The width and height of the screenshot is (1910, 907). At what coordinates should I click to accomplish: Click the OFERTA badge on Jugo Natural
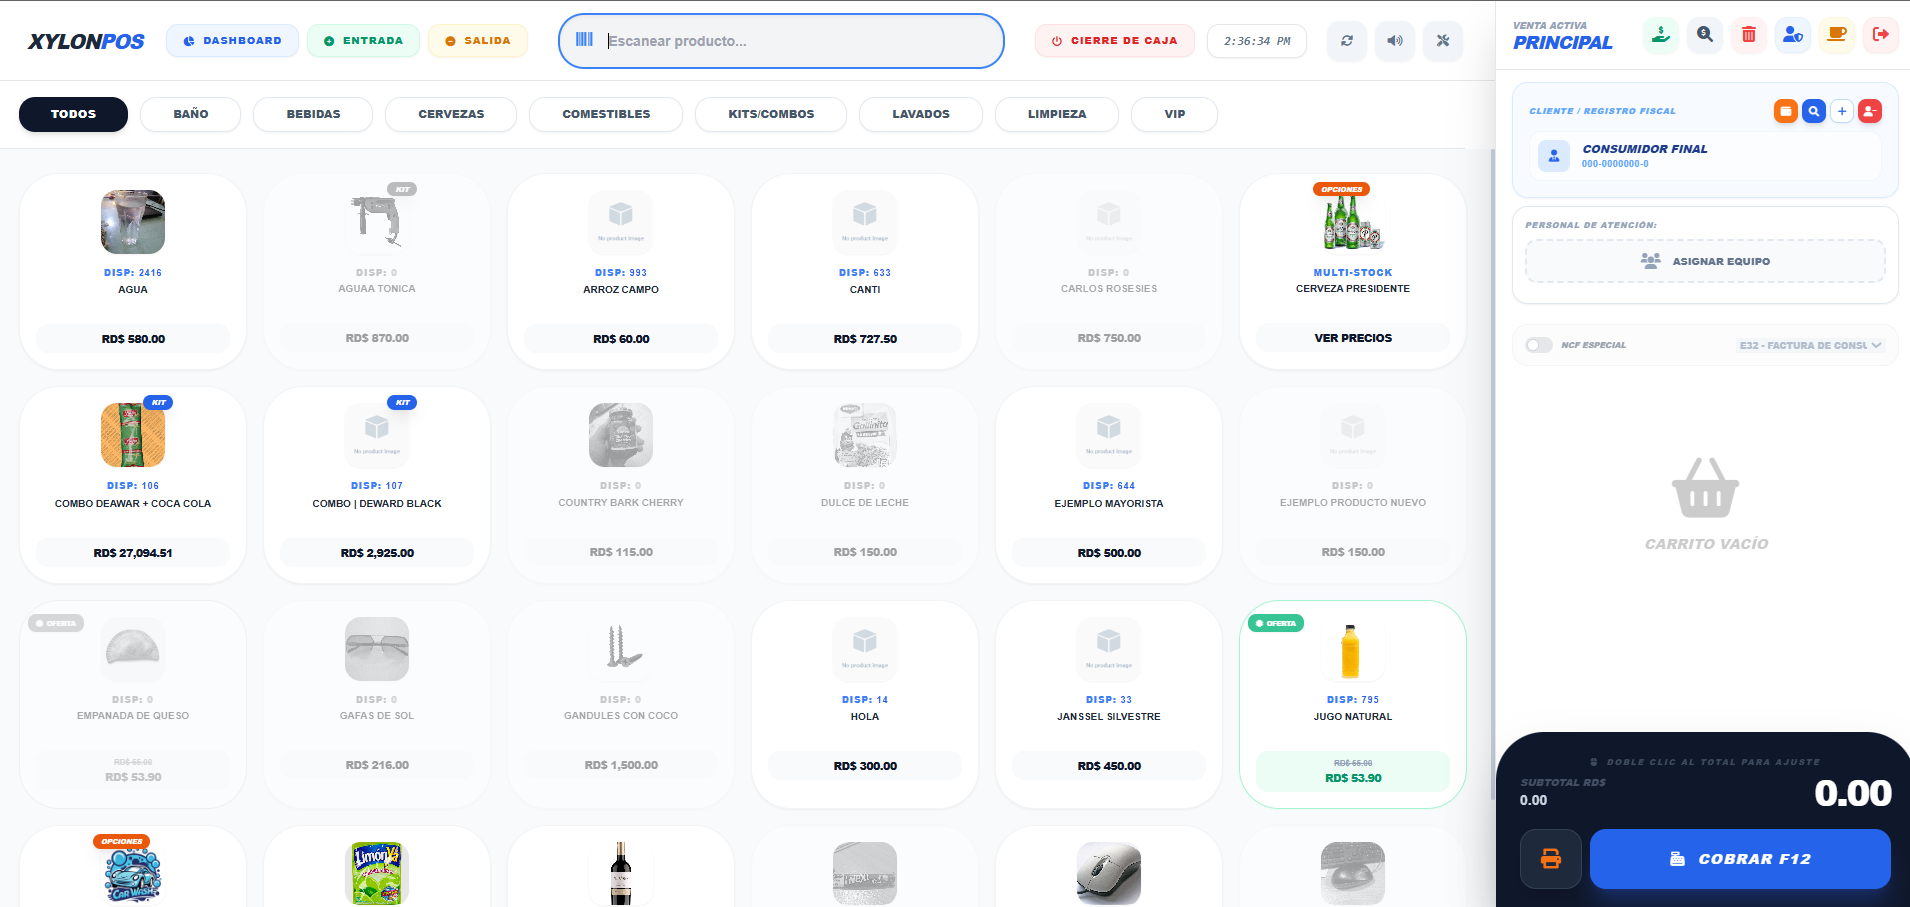point(1275,623)
